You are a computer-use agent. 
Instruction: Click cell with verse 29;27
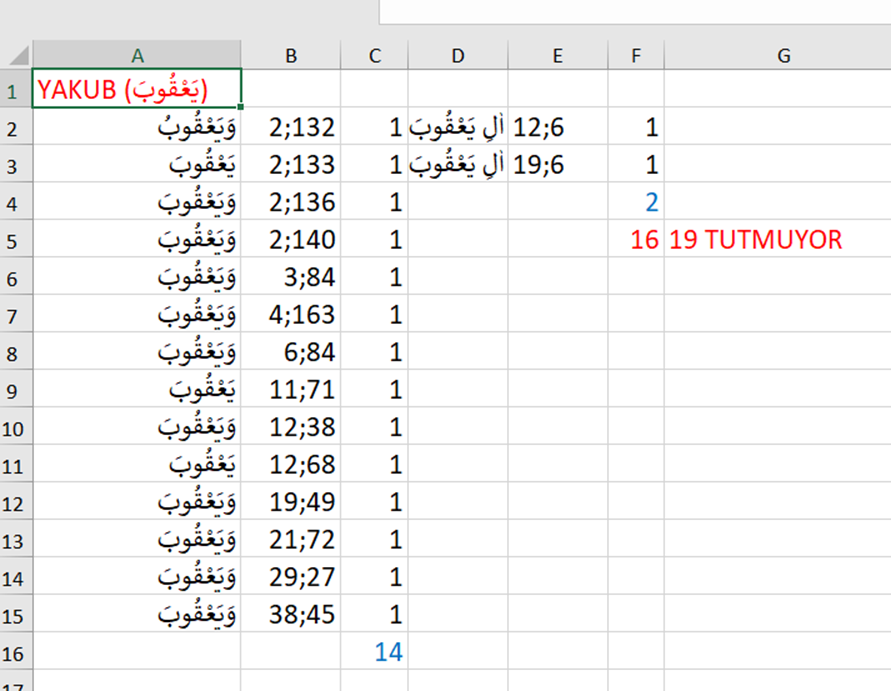[x=291, y=577]
